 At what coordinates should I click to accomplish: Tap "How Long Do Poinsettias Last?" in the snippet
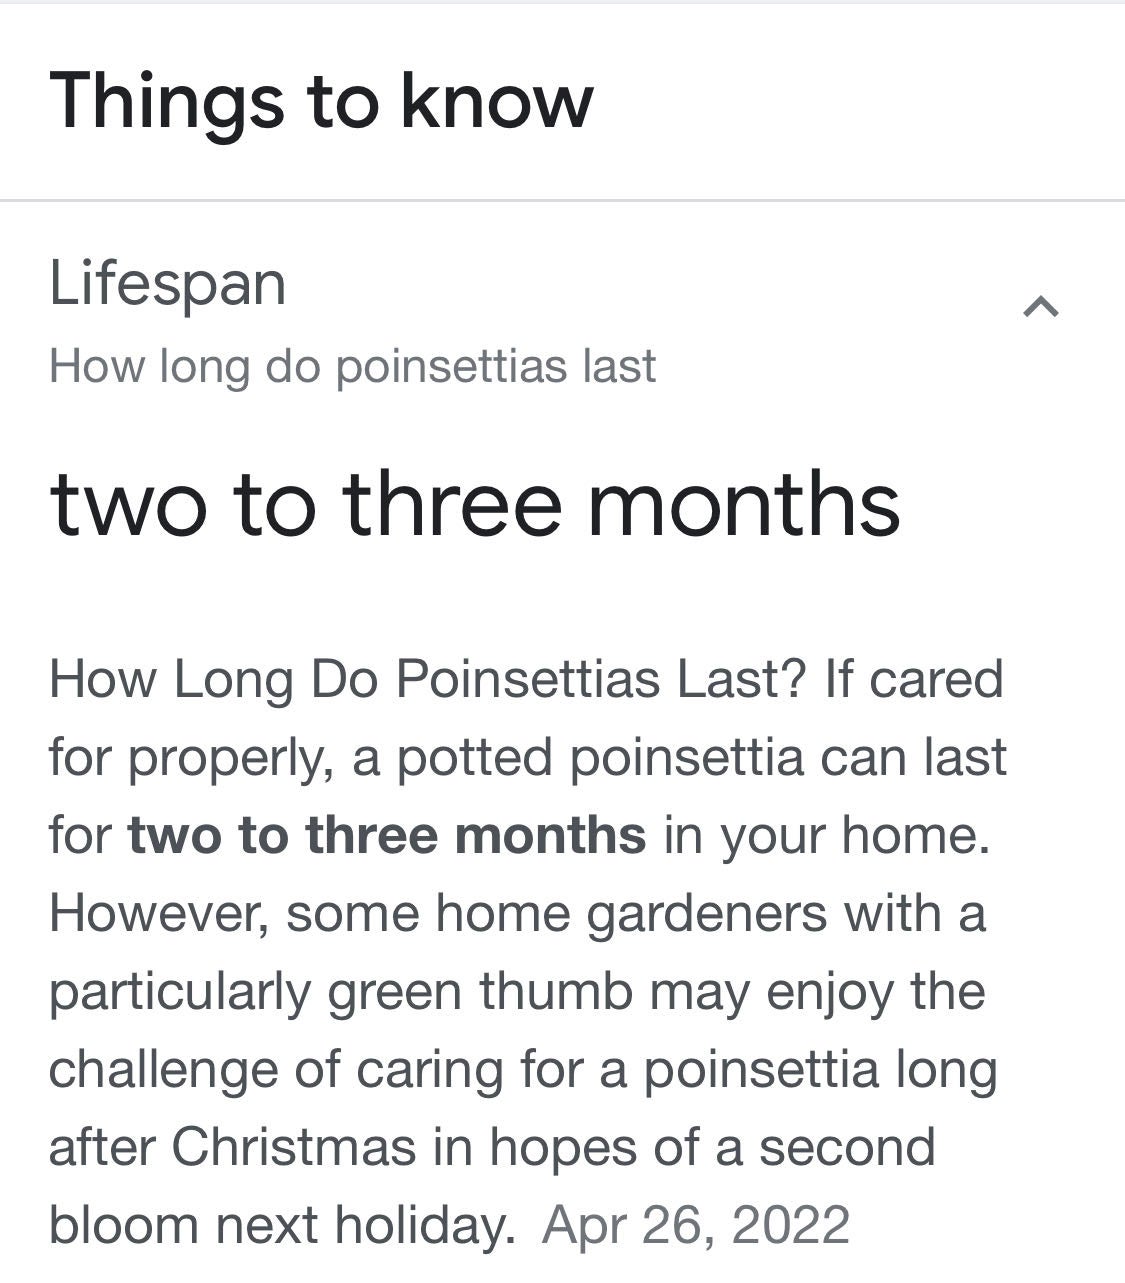click(x=427, y=679)
